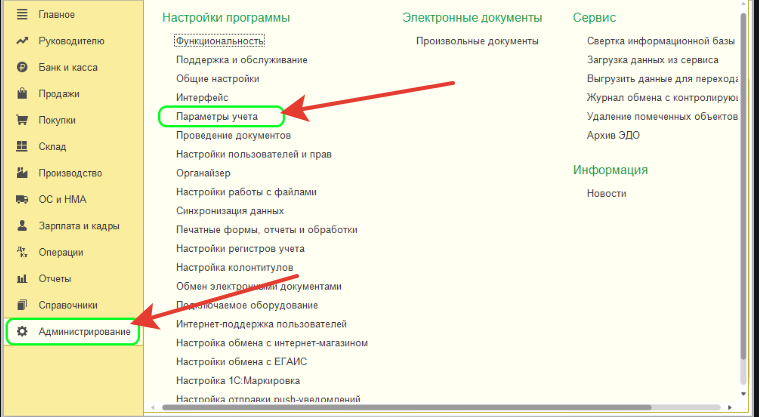
Task: Open Свертка информационной базы link
Action: 661,41
